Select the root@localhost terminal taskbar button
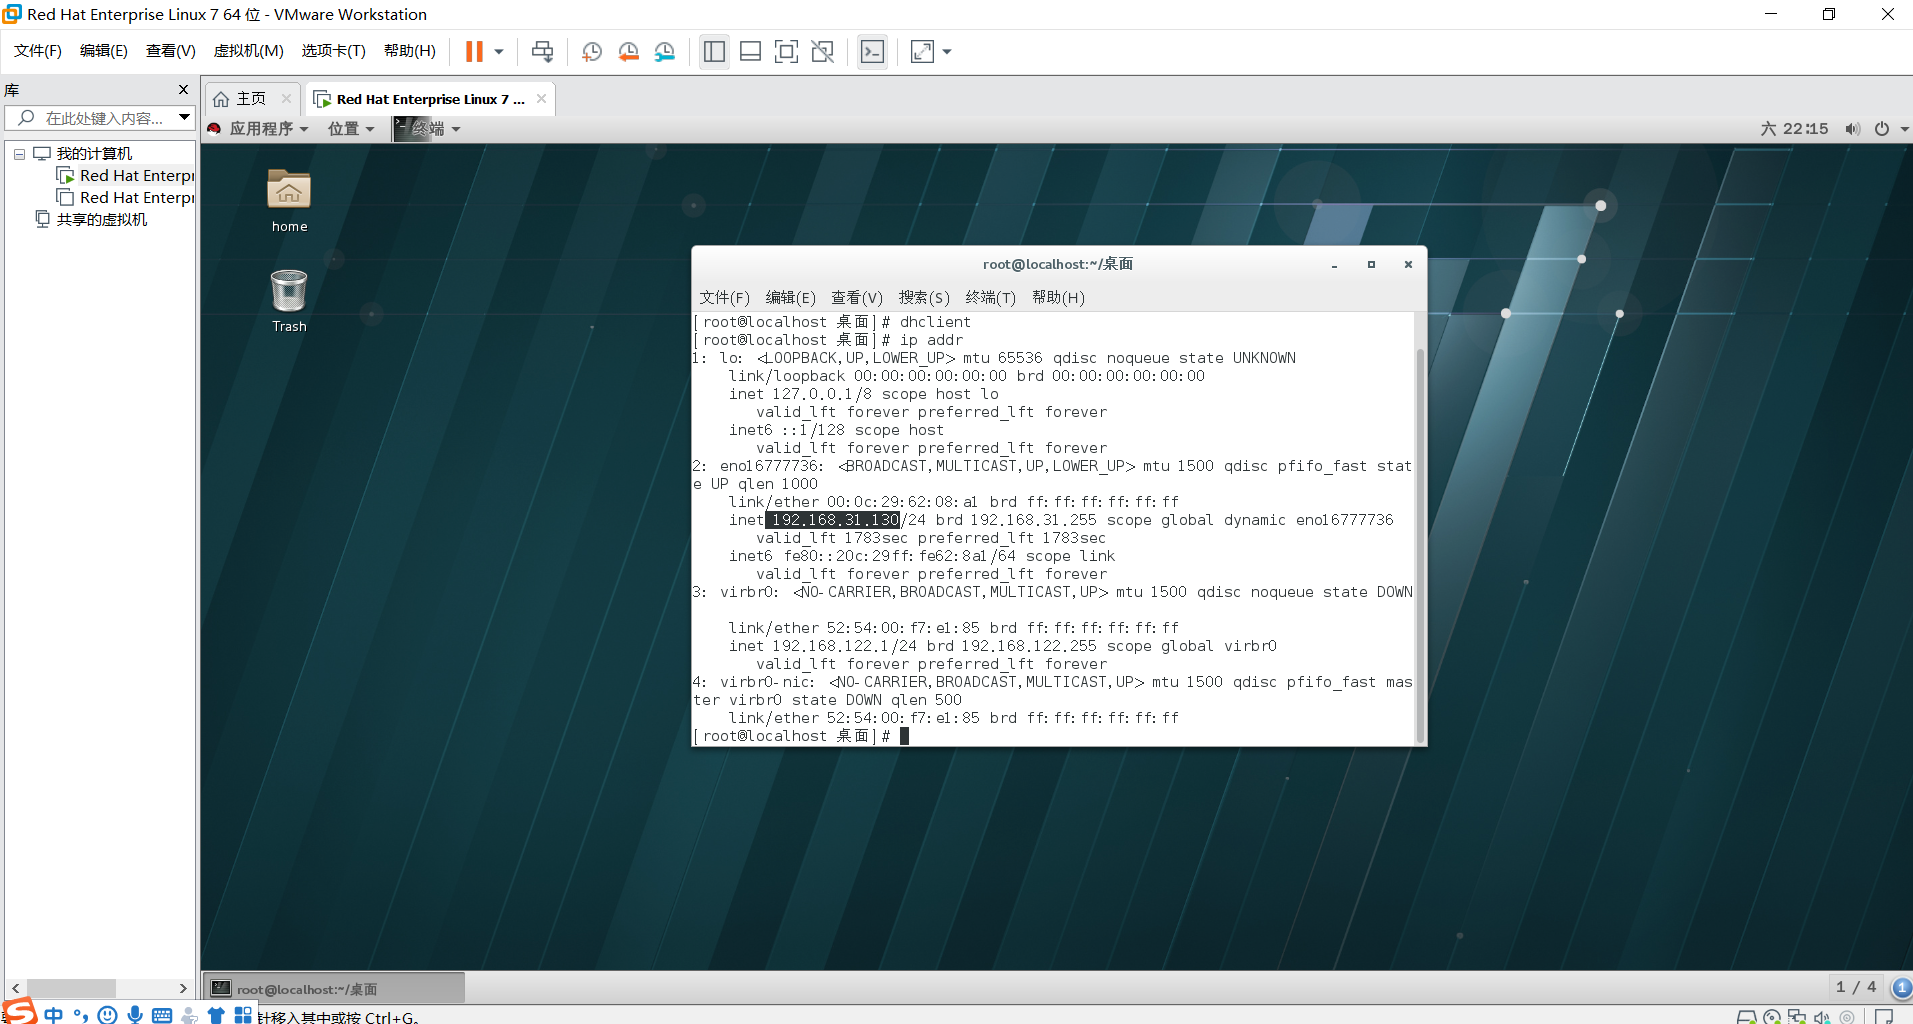The image size is (1913, 1024). click(x=330, y=988)
